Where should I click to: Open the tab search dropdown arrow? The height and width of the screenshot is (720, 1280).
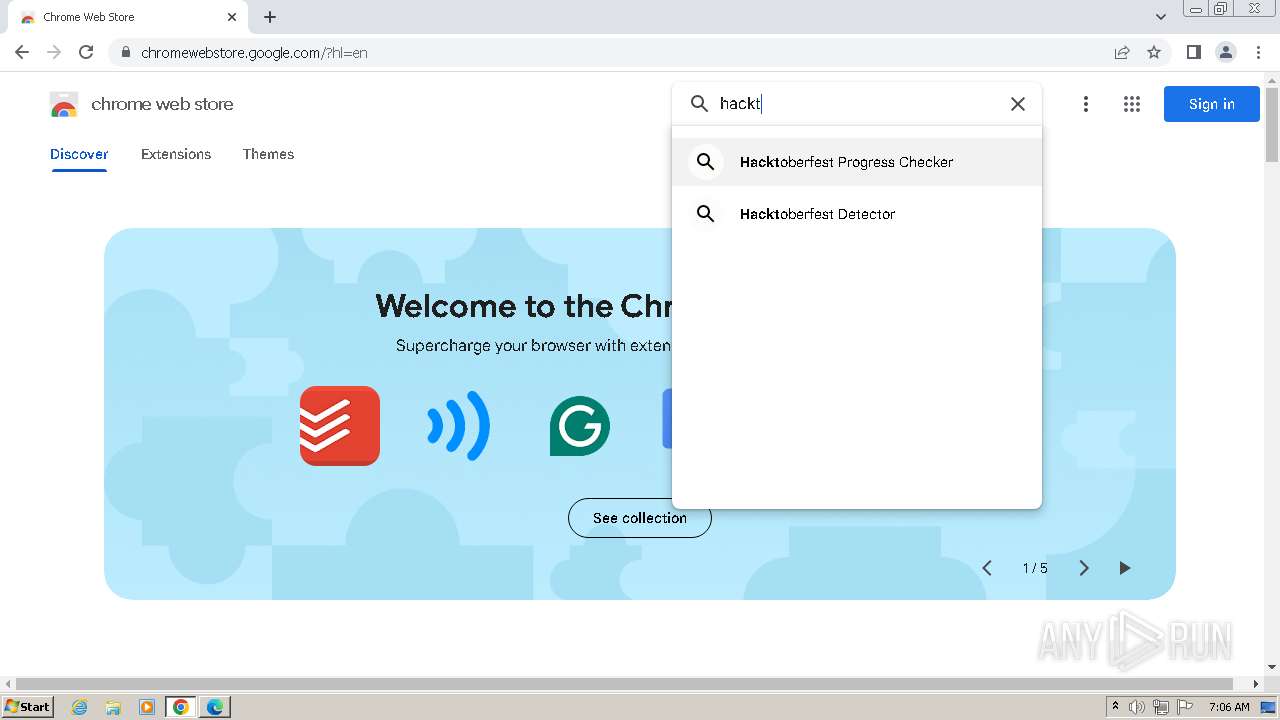click(1161, 17)
